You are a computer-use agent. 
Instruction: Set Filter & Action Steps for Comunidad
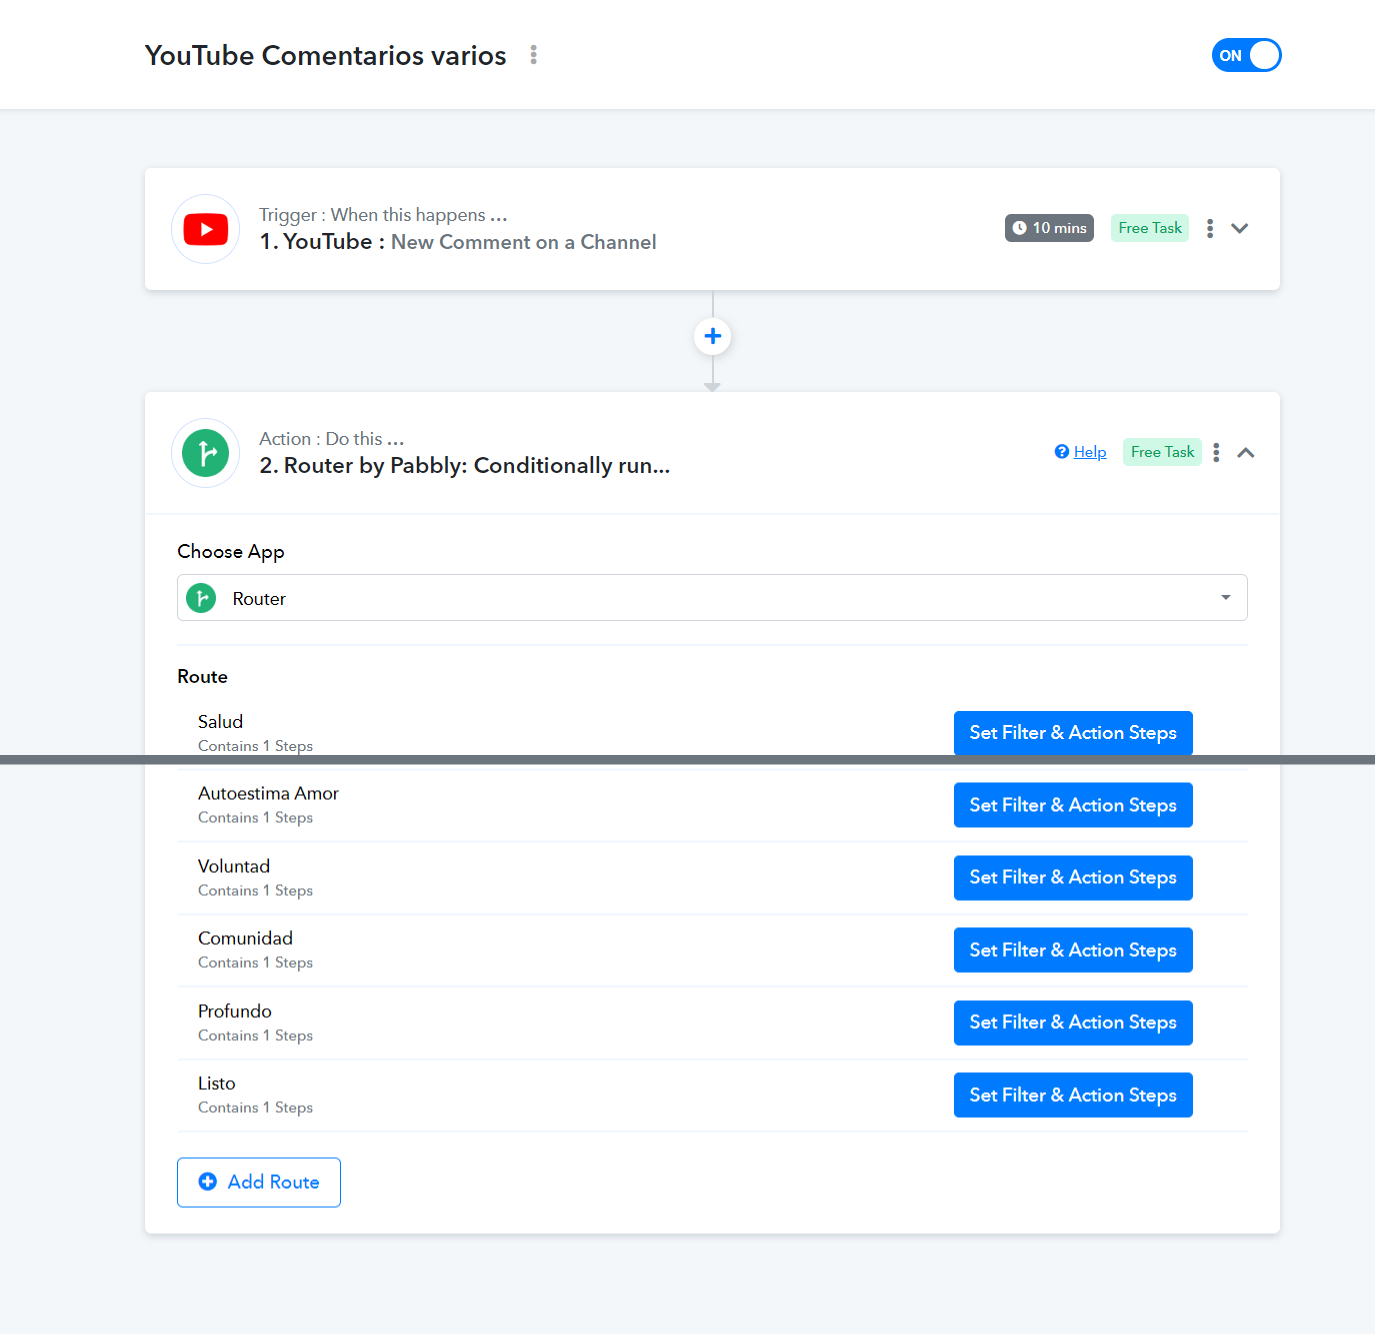coord(1073,950)
